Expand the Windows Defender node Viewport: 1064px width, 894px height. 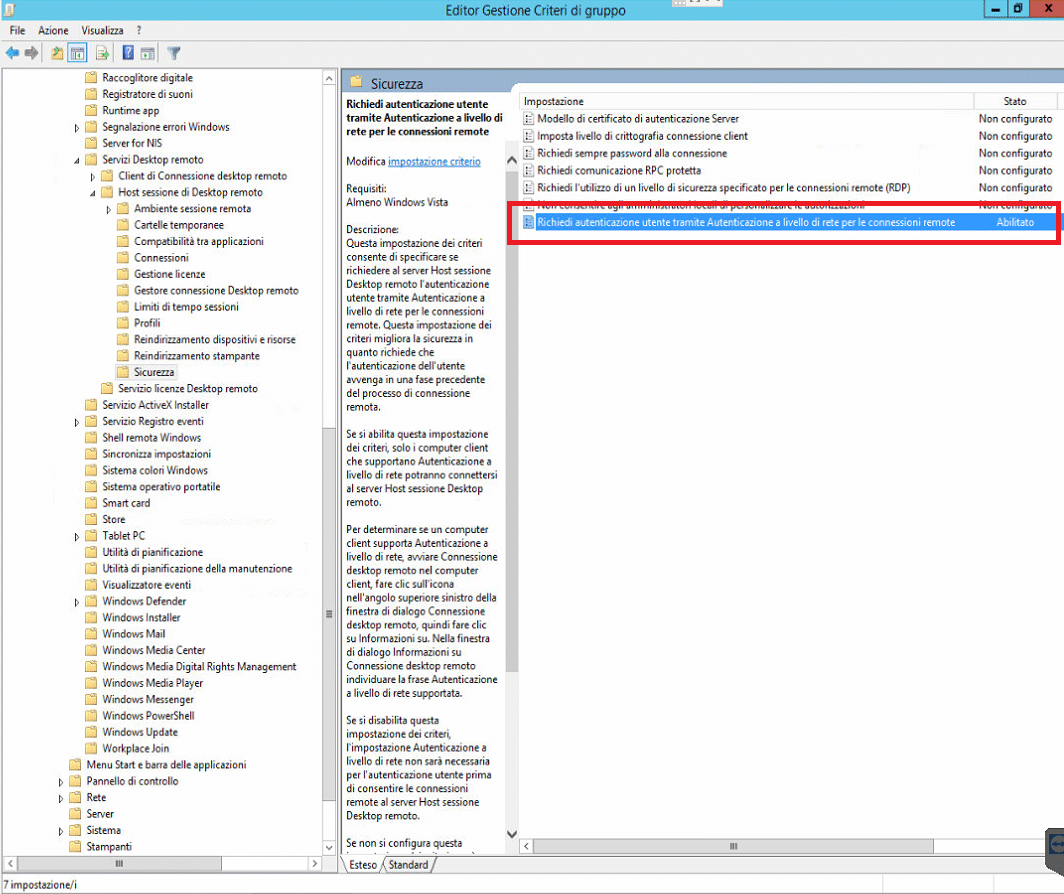(x=77, y=602)
